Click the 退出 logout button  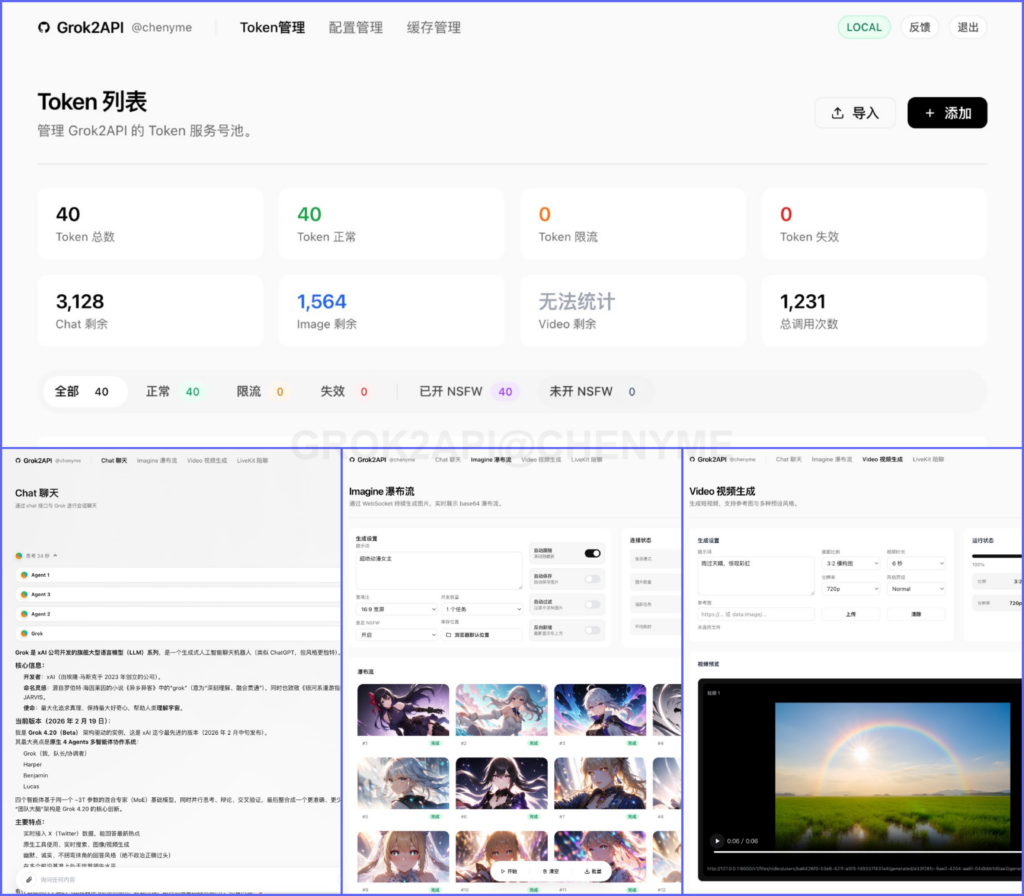(x=968, y=28)
